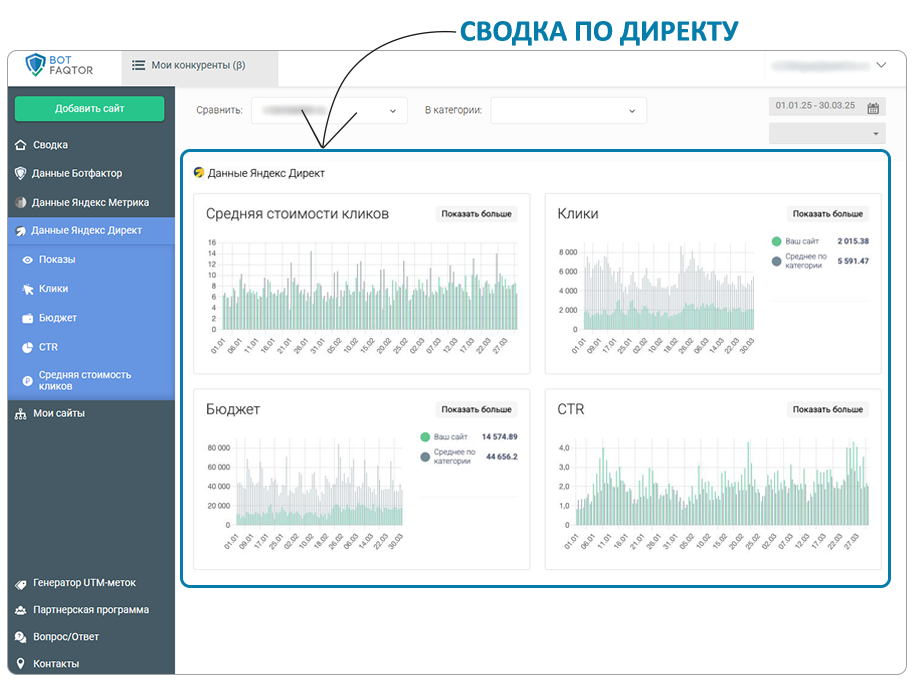915x689 pixels.
Task: Click the calendar icon beside date range
Action: click(x=873, y=109)
